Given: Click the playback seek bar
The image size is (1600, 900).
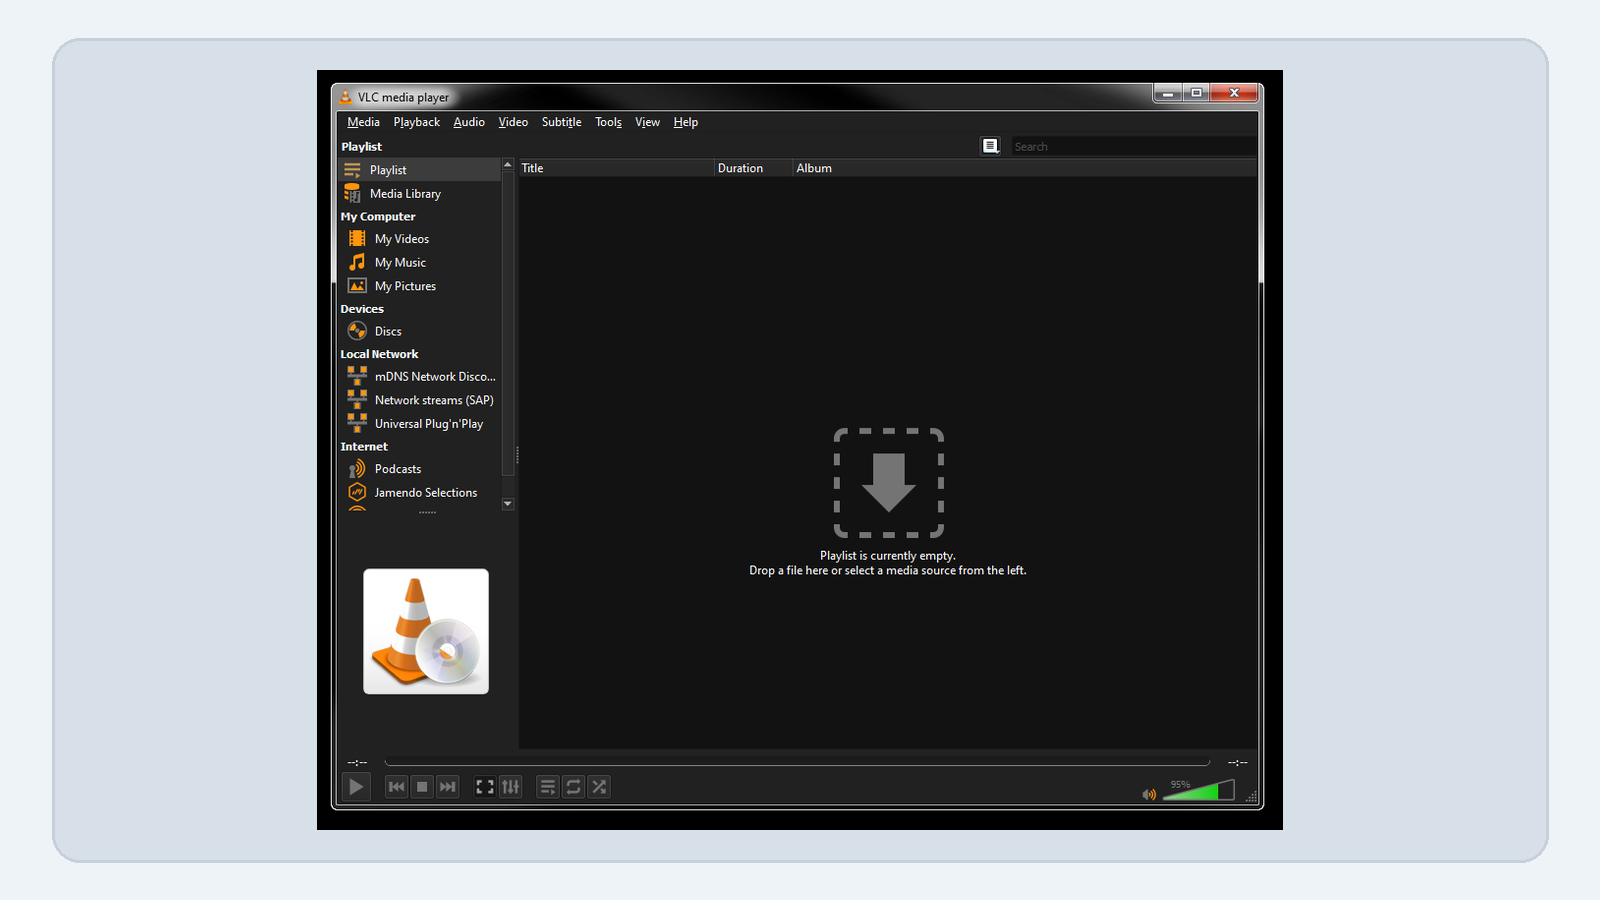Looking at the screenshot, I should pyautogui.click(x=797, y=763).
